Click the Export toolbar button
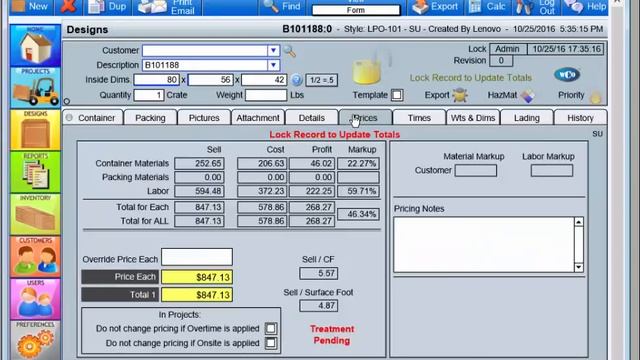This screenshot has height=360, width=640. pyautogui.click(x=435, y=7)
